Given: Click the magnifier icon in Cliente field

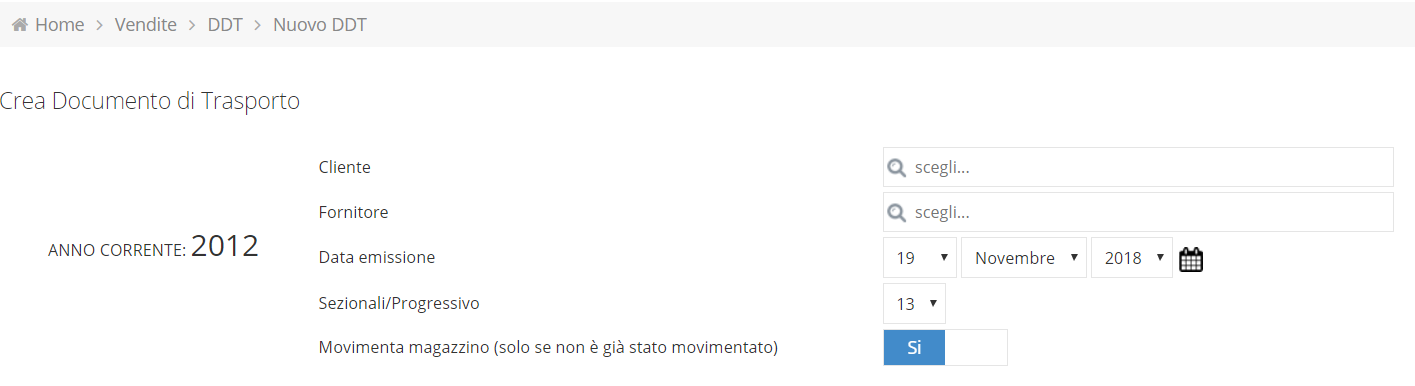Looking at the screenshot, I should click(898, 168).
